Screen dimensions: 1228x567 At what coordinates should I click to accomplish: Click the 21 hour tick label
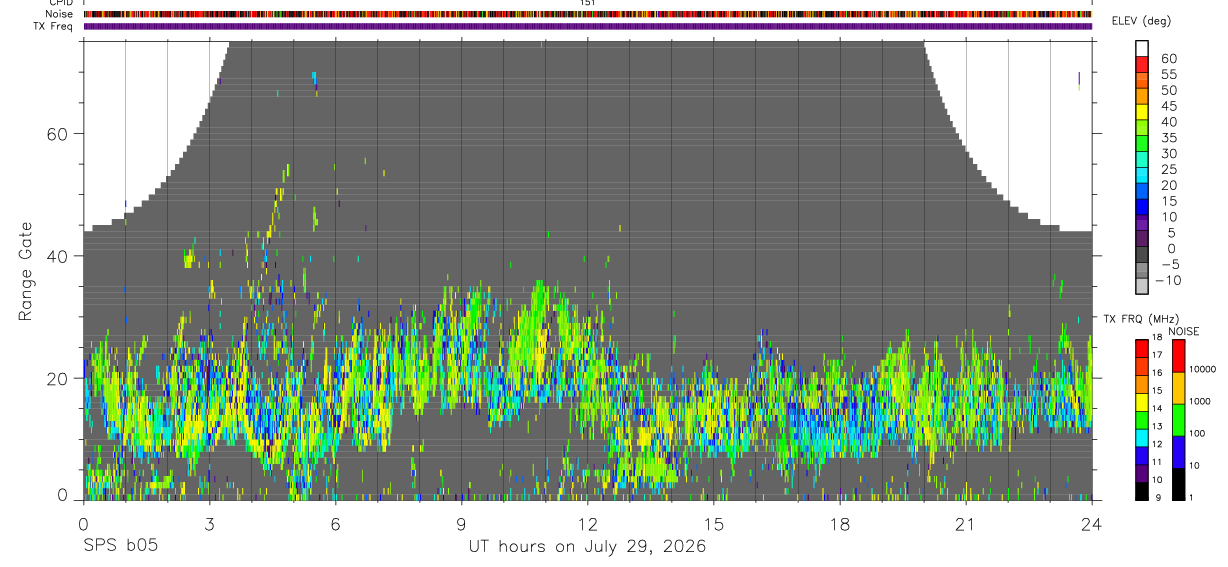(966, 524)
